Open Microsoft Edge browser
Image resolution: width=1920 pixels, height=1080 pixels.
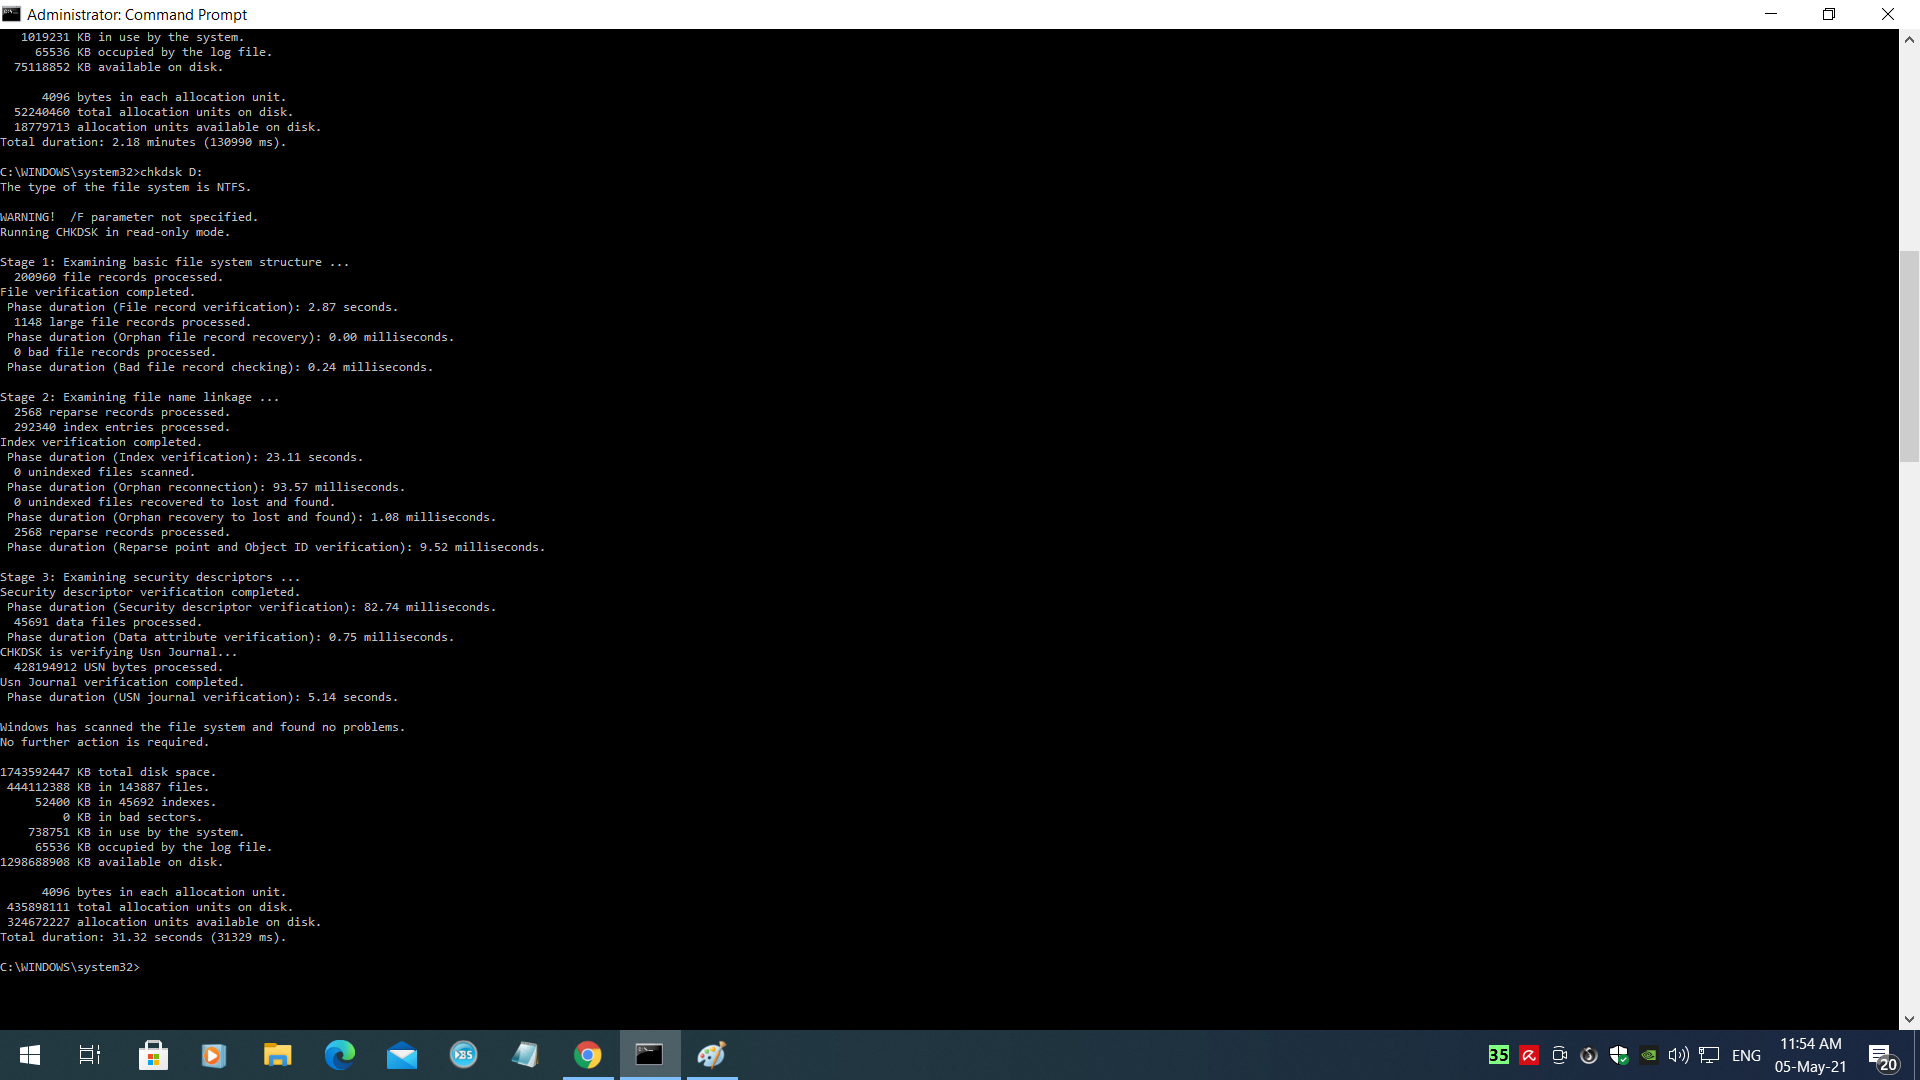click(340, 1055)
